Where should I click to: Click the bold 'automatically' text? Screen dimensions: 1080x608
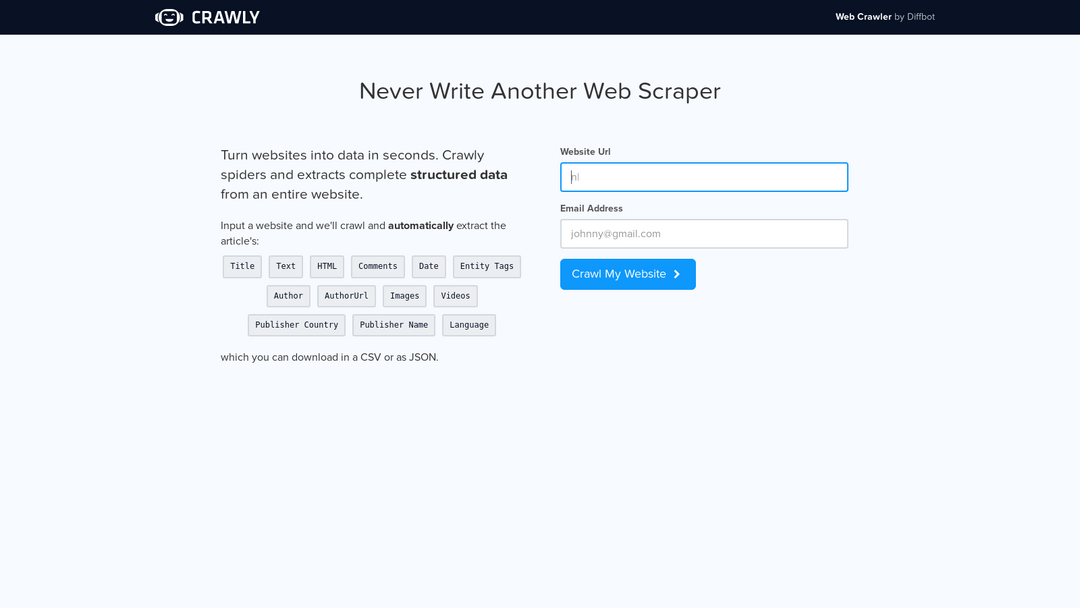[x=421, y=226]
